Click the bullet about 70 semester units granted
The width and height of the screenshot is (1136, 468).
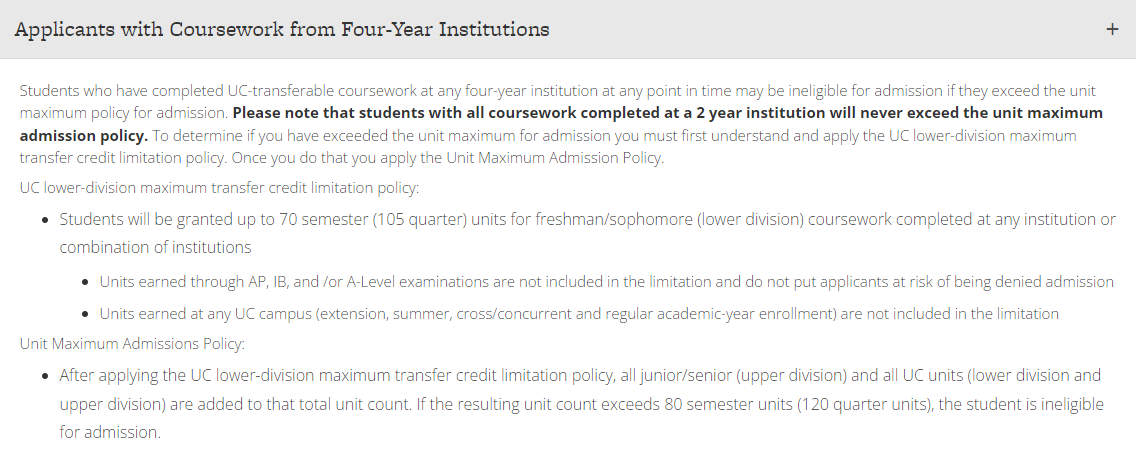click(588, 233)
